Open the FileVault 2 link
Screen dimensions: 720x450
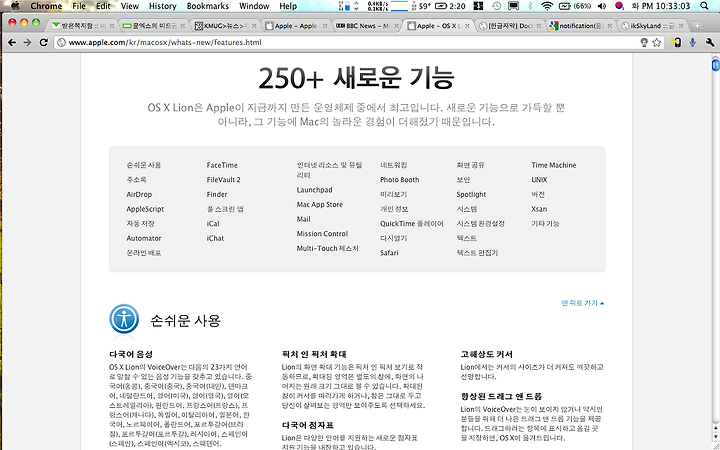[224, 180]
